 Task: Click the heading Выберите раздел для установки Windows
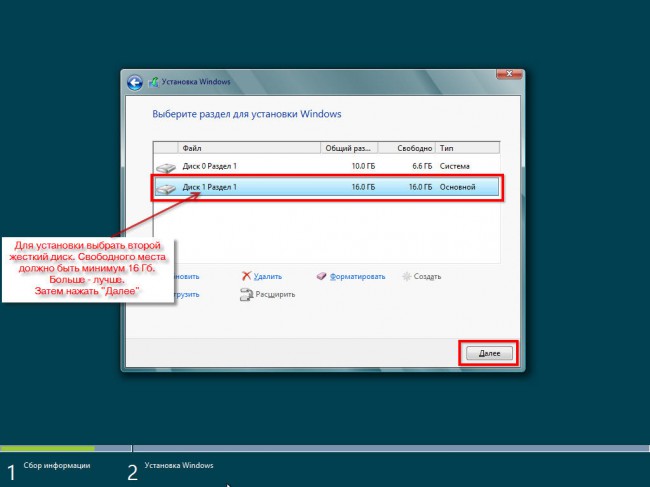coord(247,114)
